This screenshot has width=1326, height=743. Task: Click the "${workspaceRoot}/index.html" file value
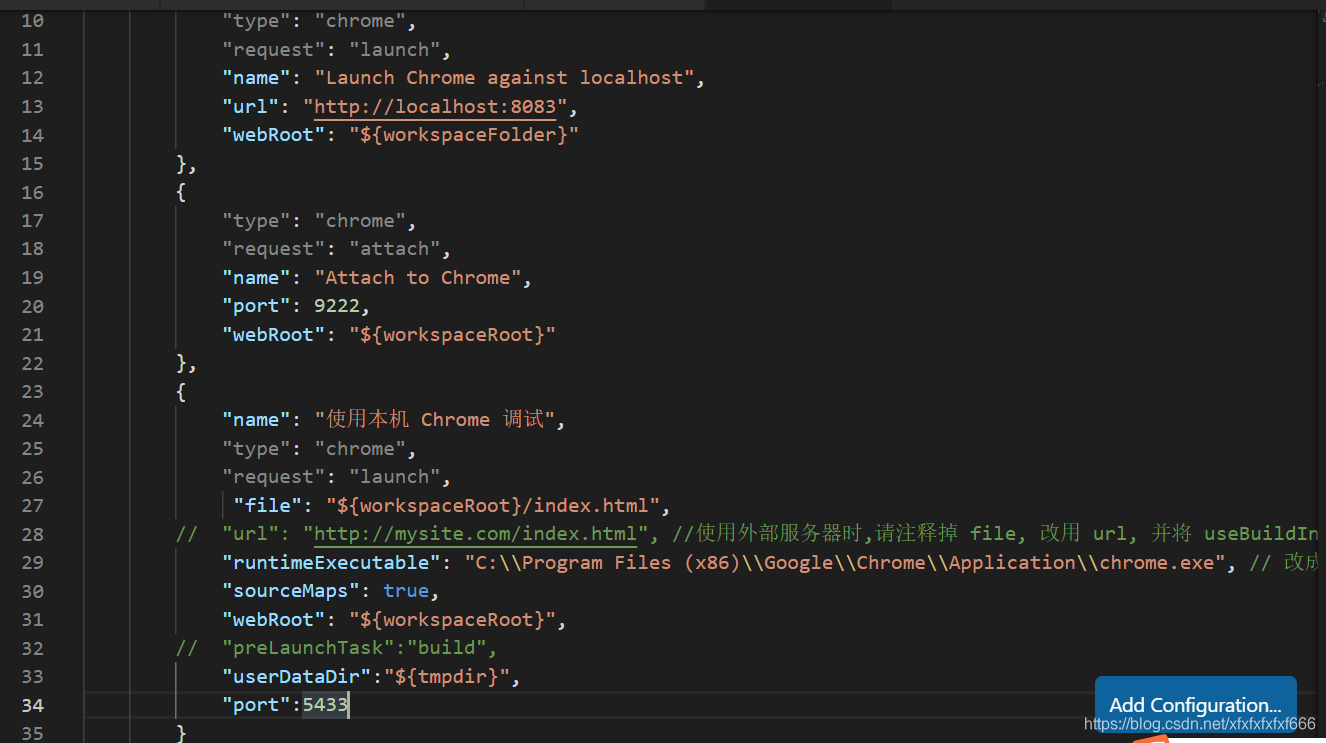[492, 505]
